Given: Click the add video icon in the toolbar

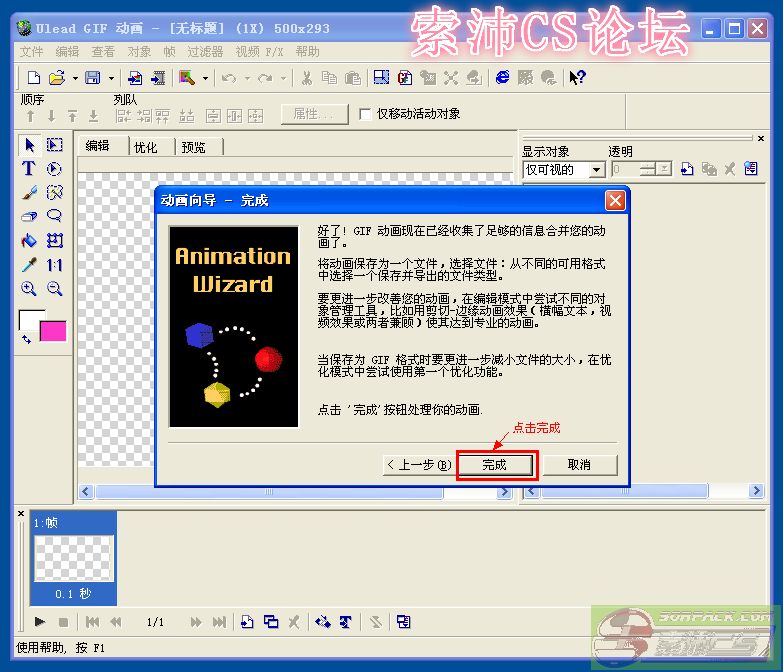Looking at the screenshot, I should (158, 78).
